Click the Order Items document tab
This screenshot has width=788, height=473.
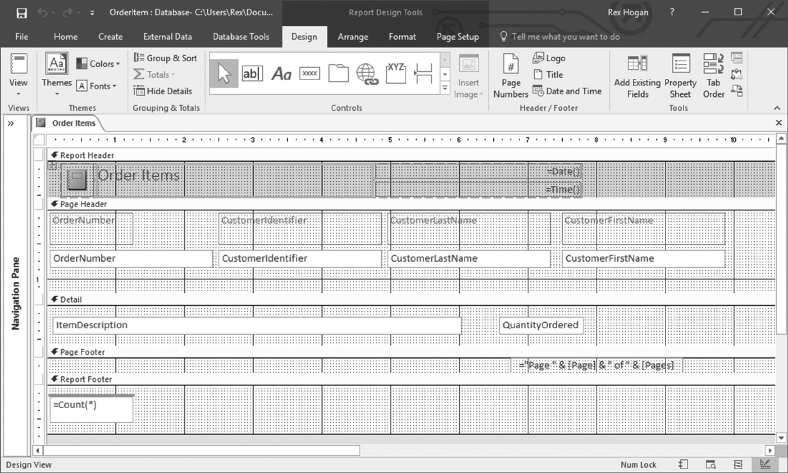point(66,123)
